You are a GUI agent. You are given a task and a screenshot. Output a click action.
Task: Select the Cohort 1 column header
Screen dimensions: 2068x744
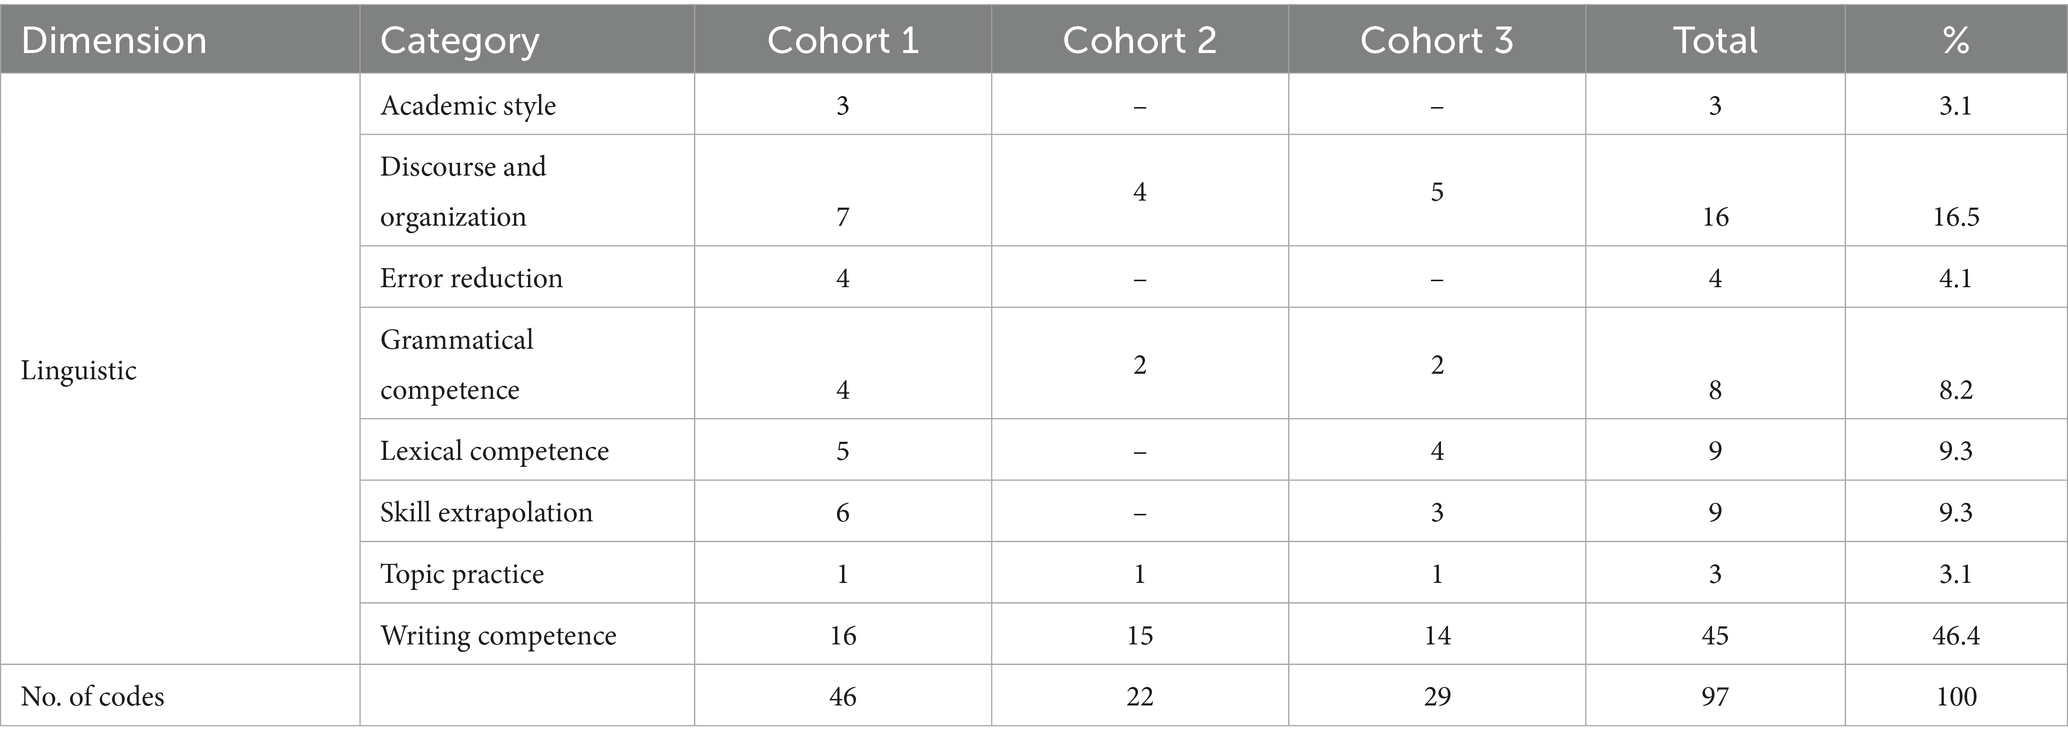[842, 41]
